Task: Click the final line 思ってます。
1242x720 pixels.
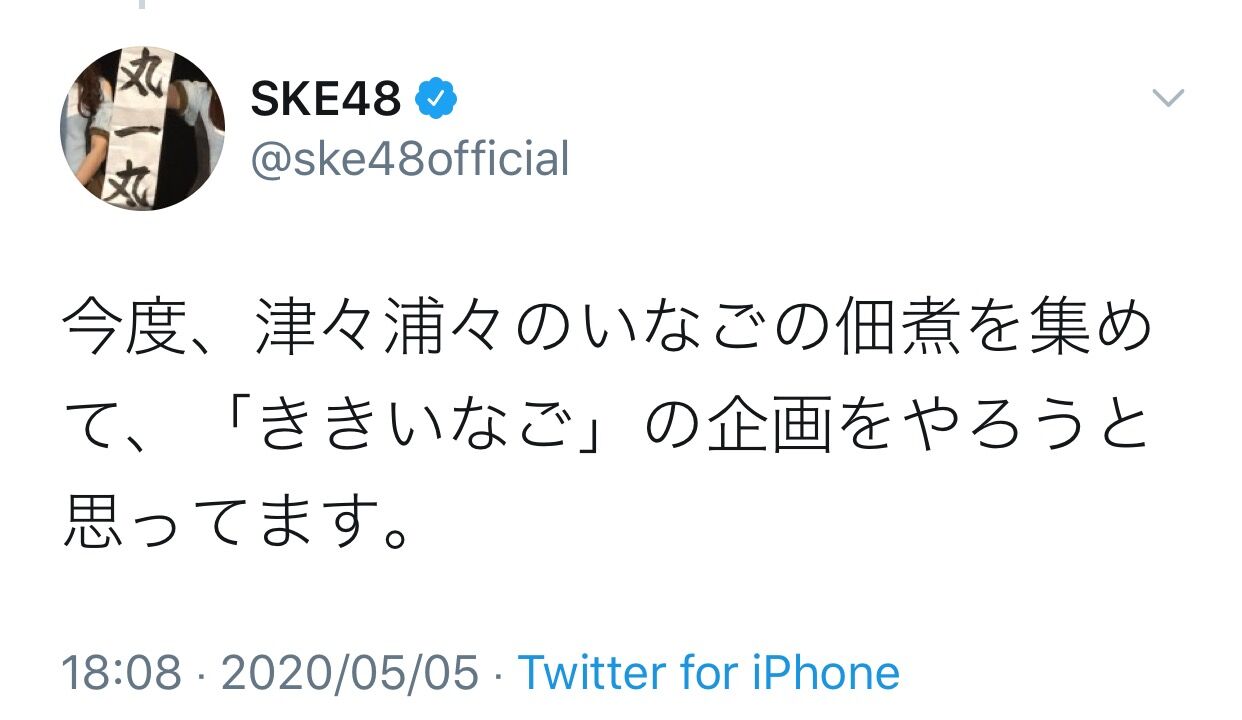Action: tap(236, 521)
